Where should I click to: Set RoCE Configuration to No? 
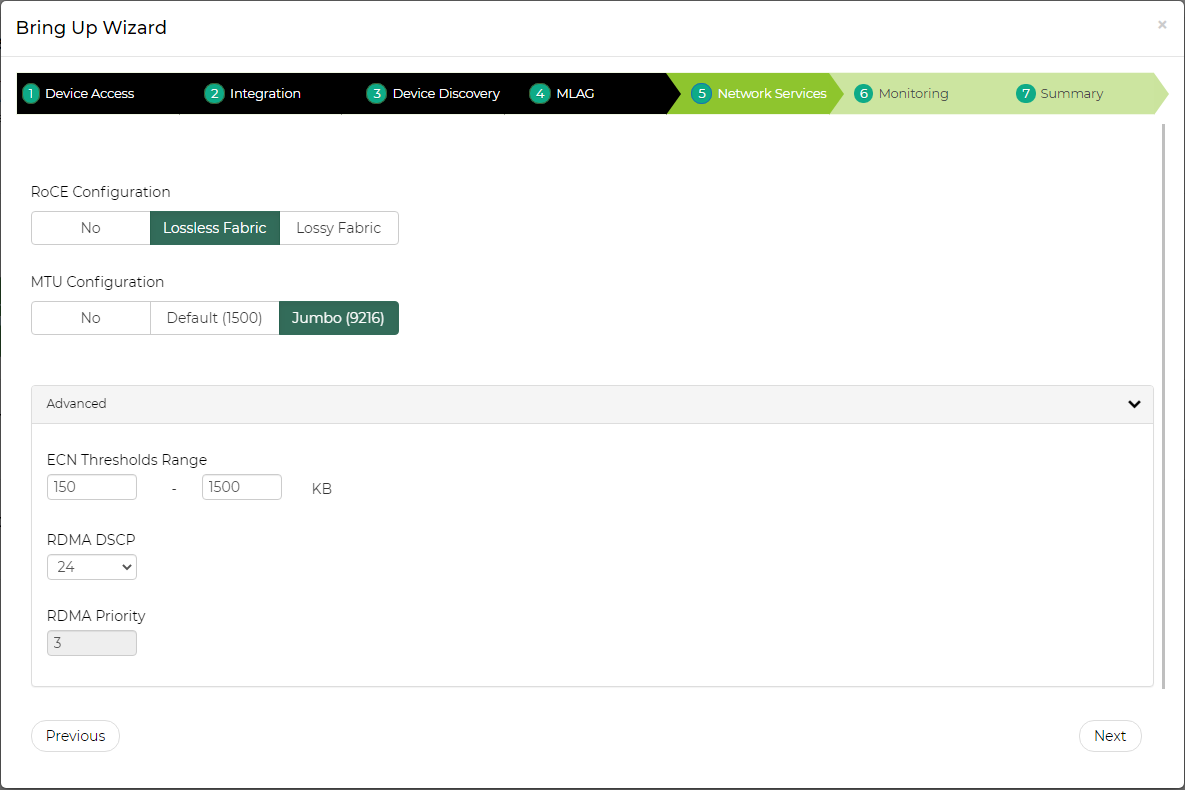tap(91, 228)
